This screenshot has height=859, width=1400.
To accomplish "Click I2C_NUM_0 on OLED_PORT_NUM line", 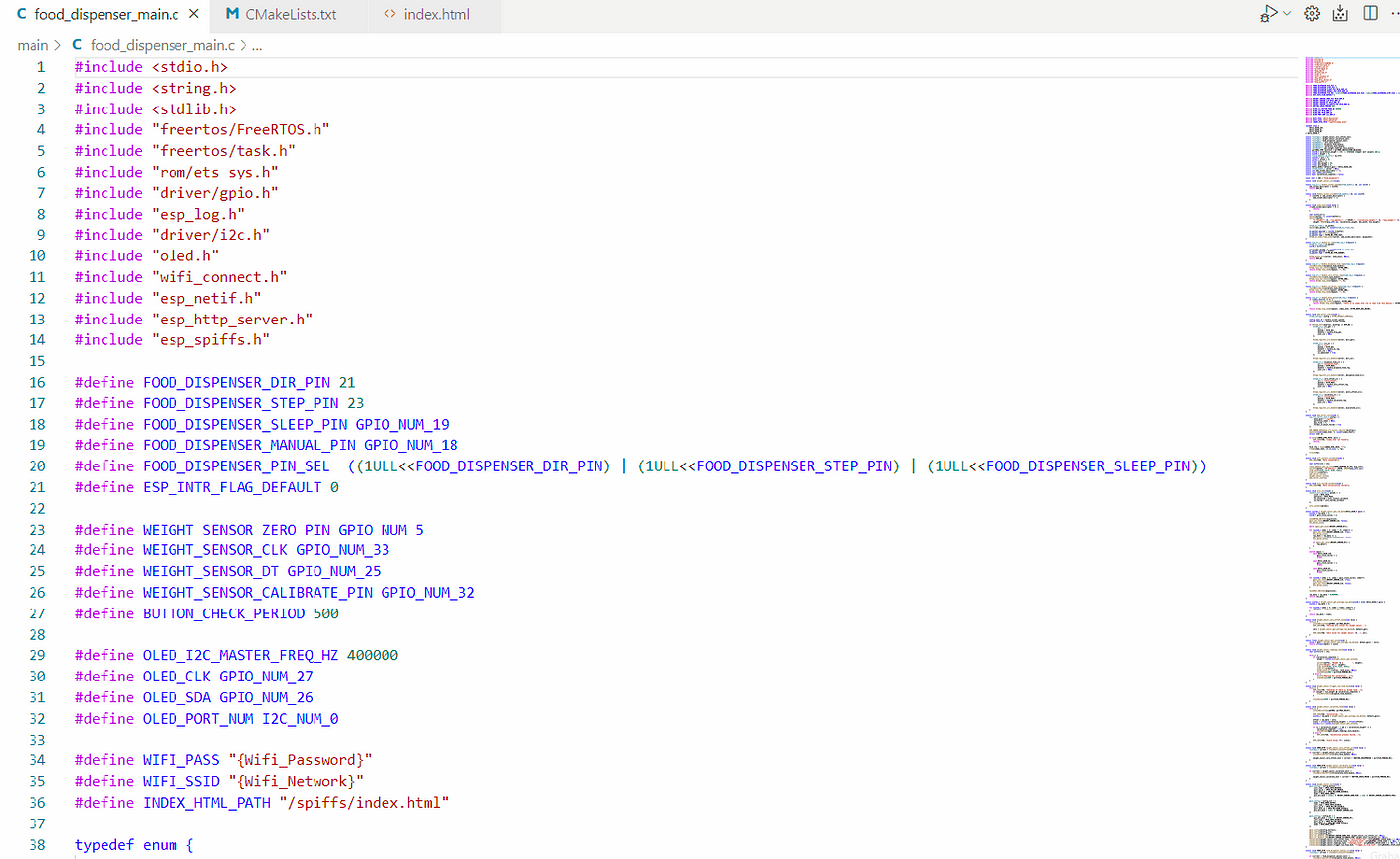I will coord(300,718).
